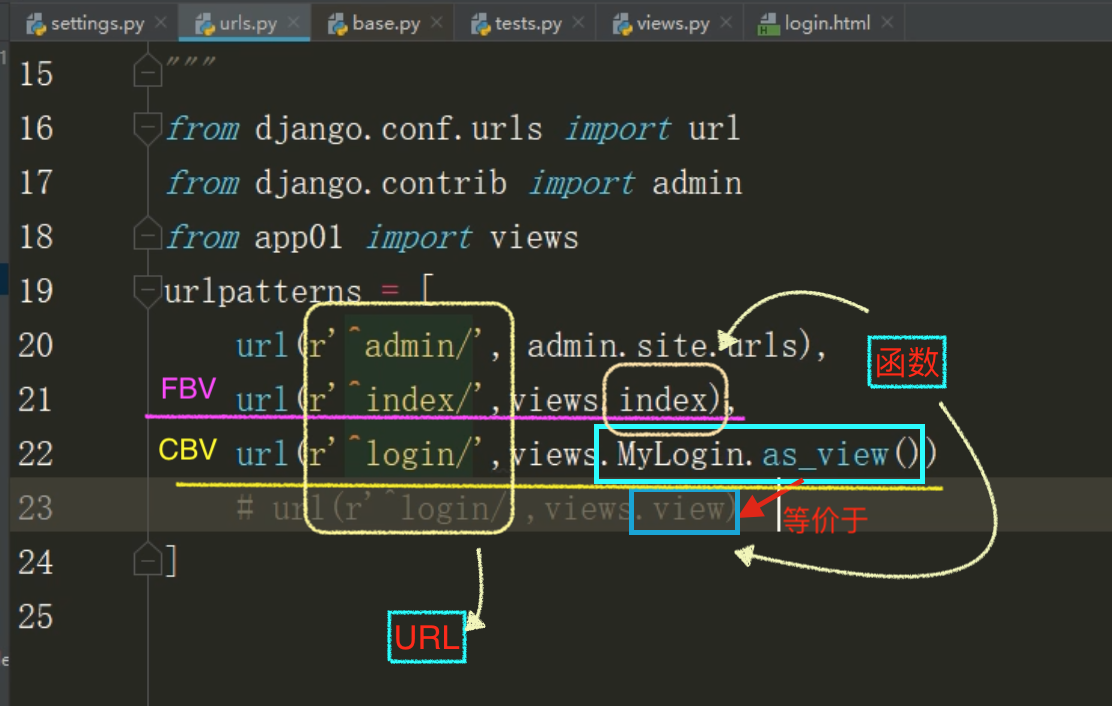The image size is (1112, 706).
Task: Collapse the docstring fold marker on line 15
Action: (x=148, y=74)
